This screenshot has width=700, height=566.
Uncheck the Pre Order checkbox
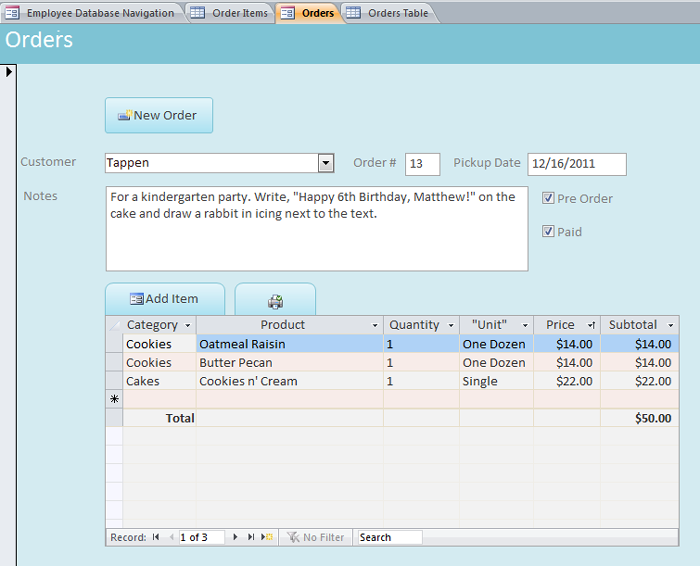[x=548, y=198]
